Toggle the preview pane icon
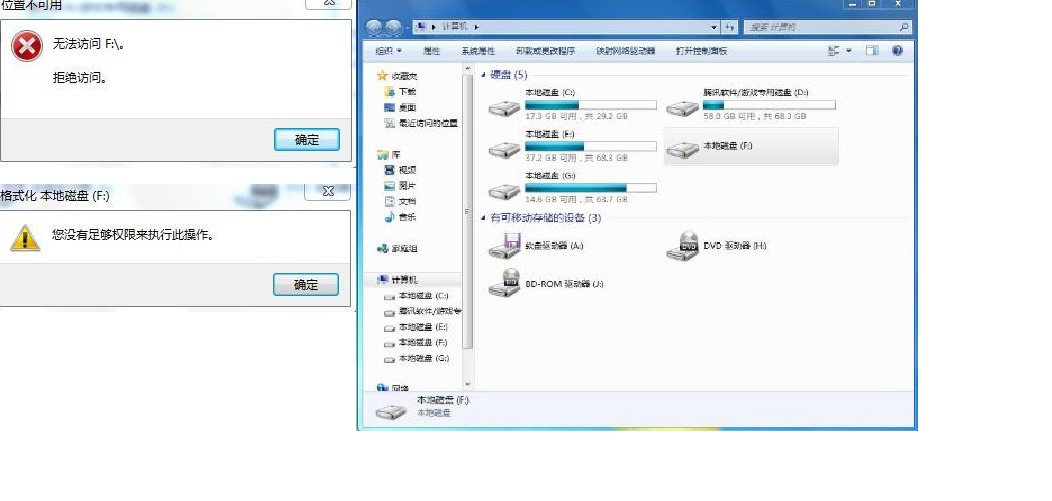 click(872, 51)
